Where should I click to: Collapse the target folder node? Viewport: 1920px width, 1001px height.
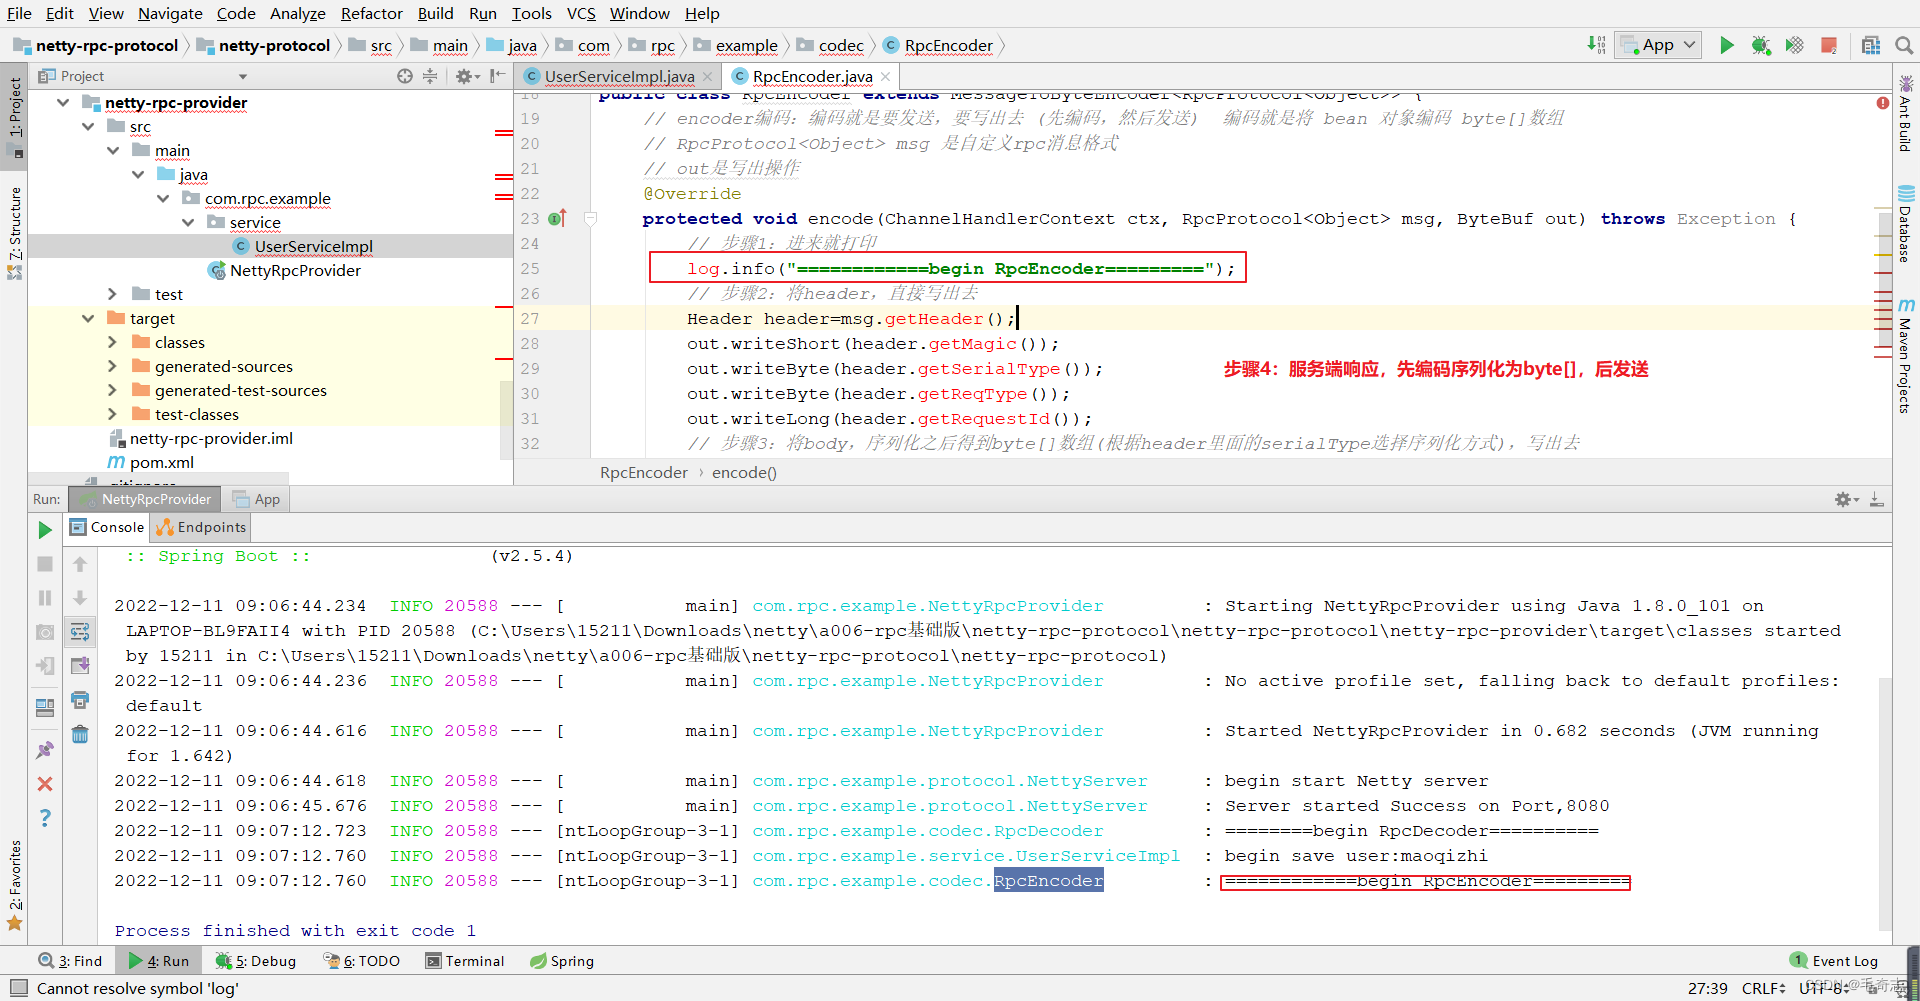point(88,318)
